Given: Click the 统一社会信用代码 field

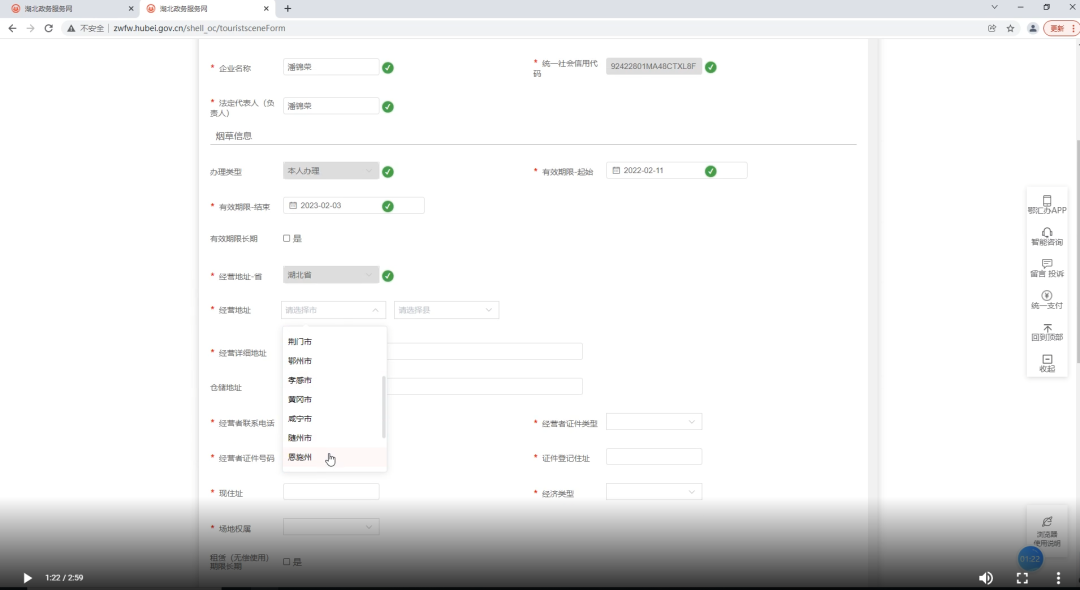Looking at the screenshot, I should coord(654,66).
